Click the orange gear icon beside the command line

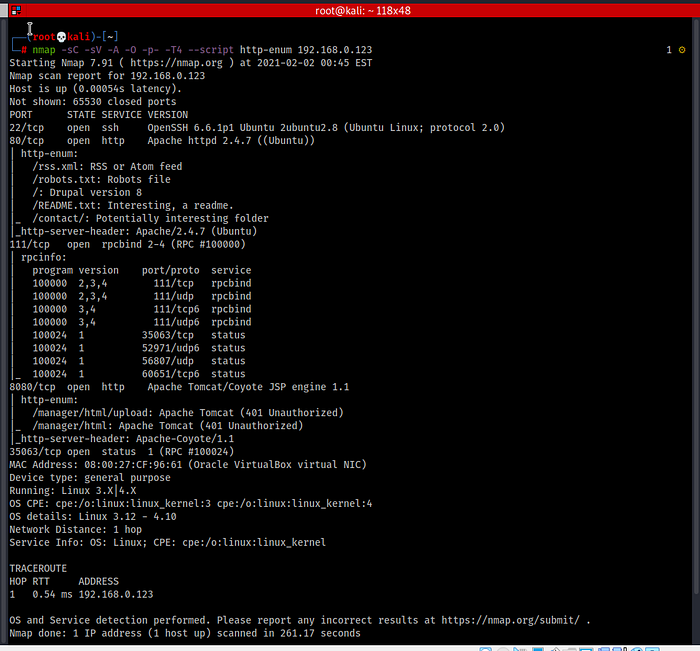(x=682, y=50)
